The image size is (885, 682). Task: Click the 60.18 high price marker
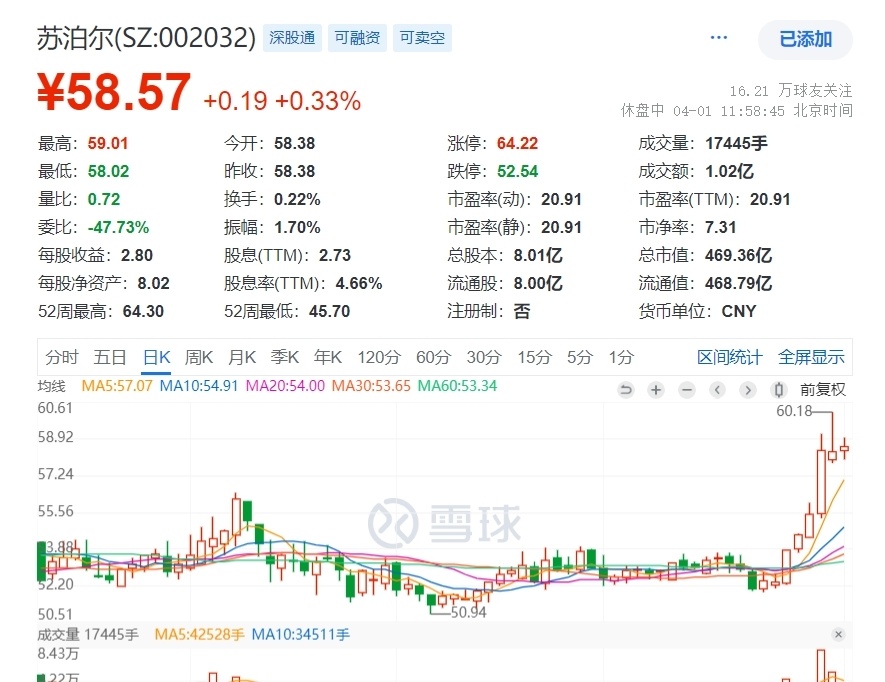[794, 411]
